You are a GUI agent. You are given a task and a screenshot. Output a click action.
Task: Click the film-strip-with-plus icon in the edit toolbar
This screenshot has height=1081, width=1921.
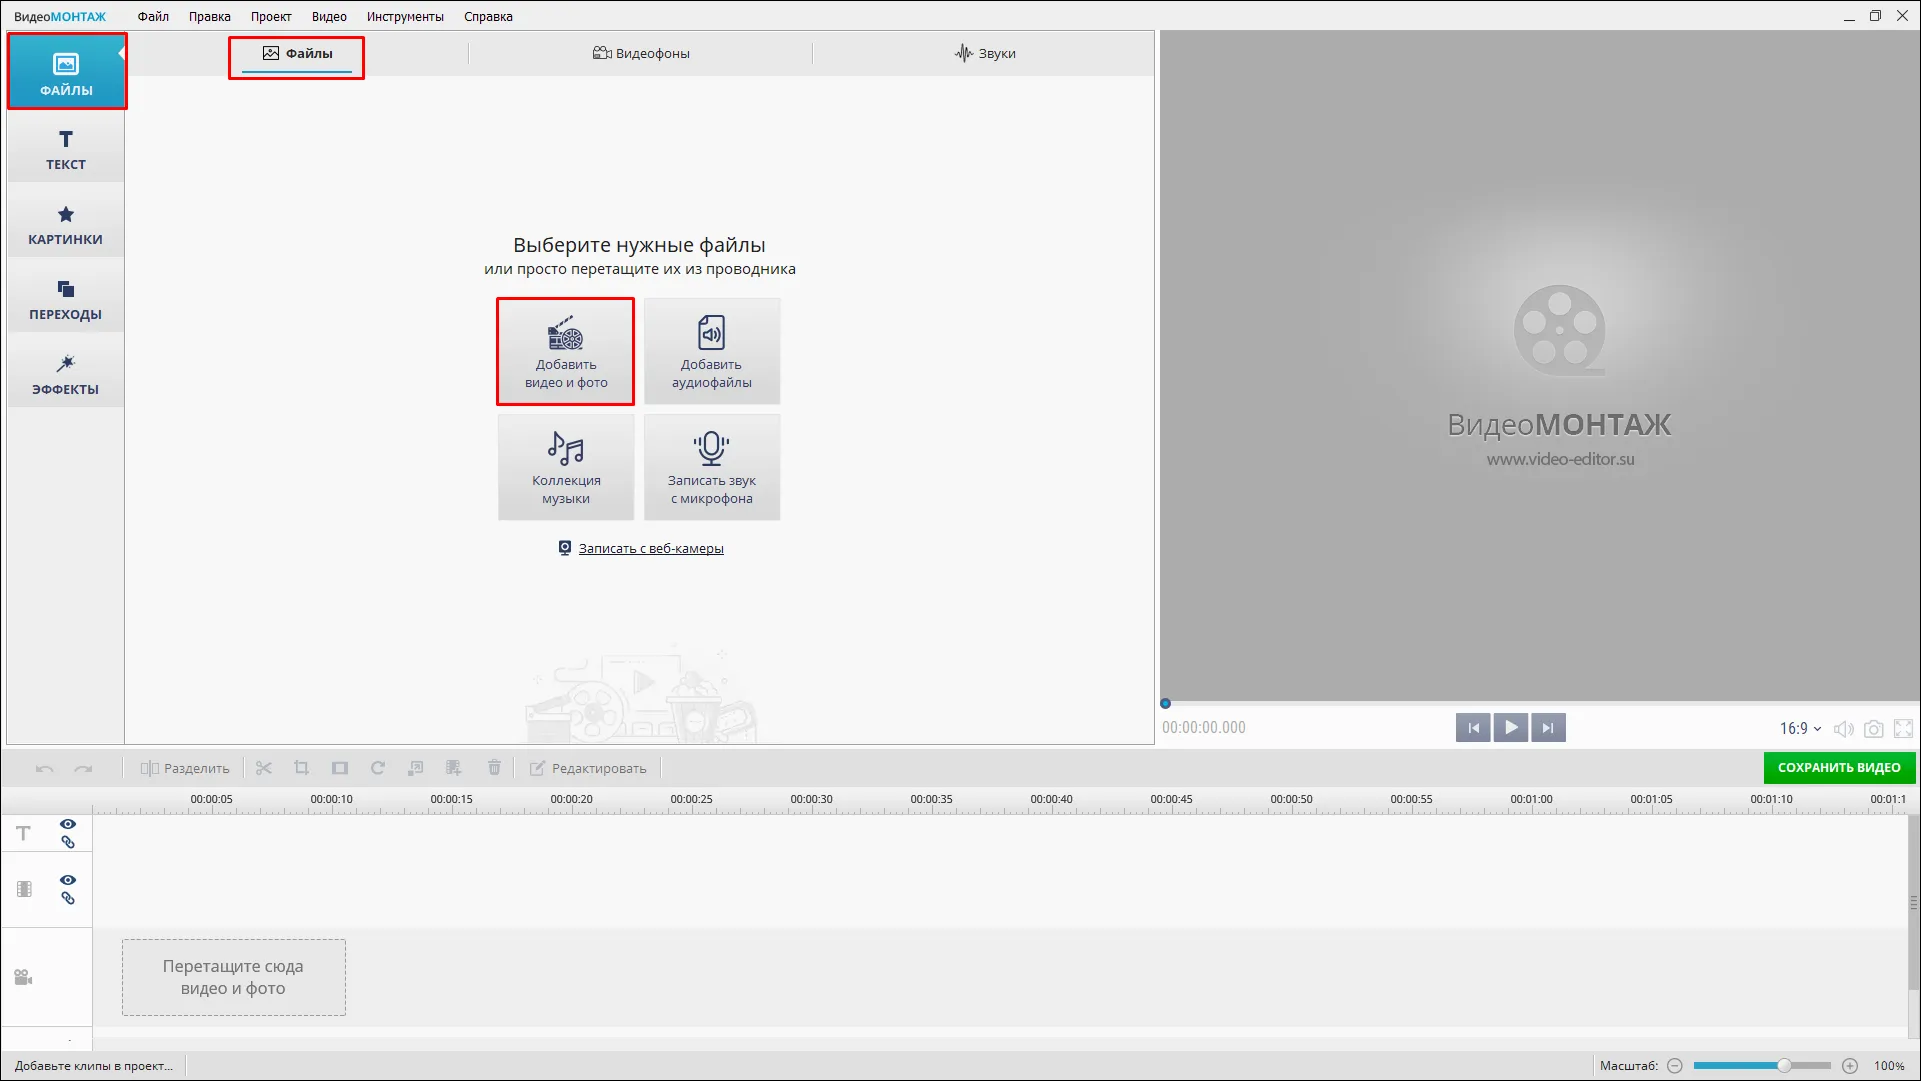(454, 768)
